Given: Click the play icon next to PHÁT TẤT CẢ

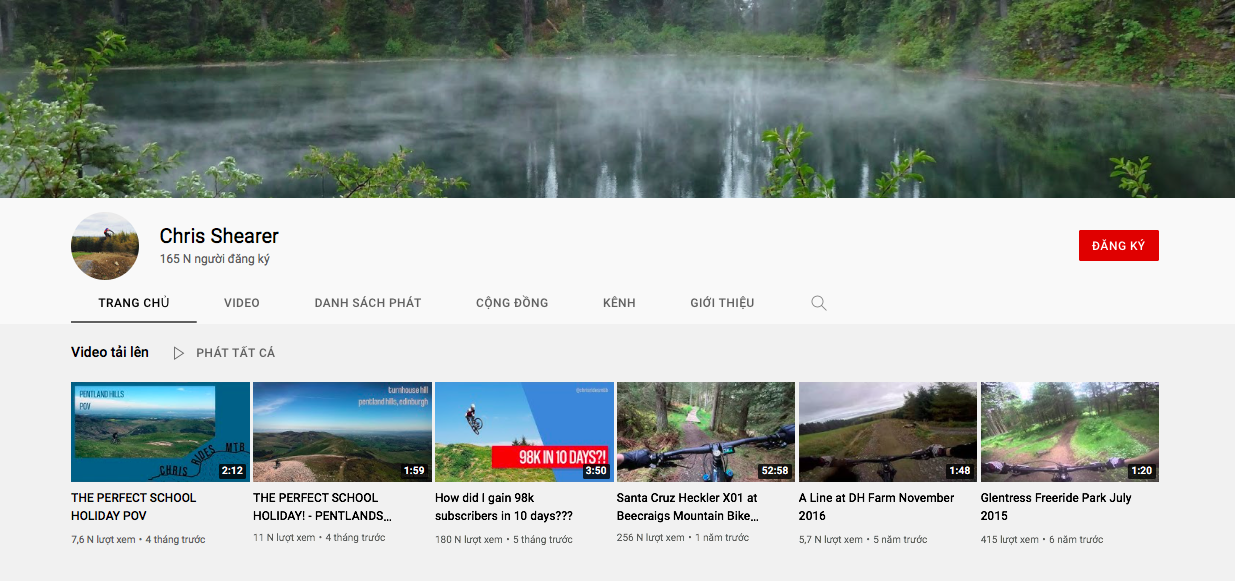Looking at the screenshot, I should point(178,352).
